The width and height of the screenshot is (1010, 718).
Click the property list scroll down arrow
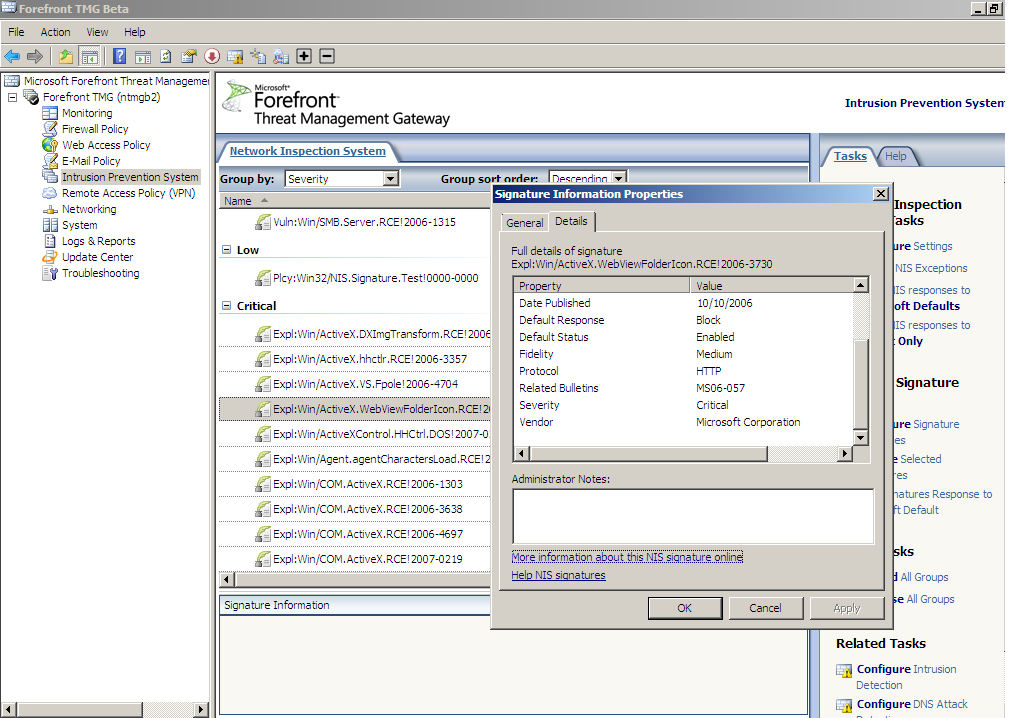tap(861, 438)
